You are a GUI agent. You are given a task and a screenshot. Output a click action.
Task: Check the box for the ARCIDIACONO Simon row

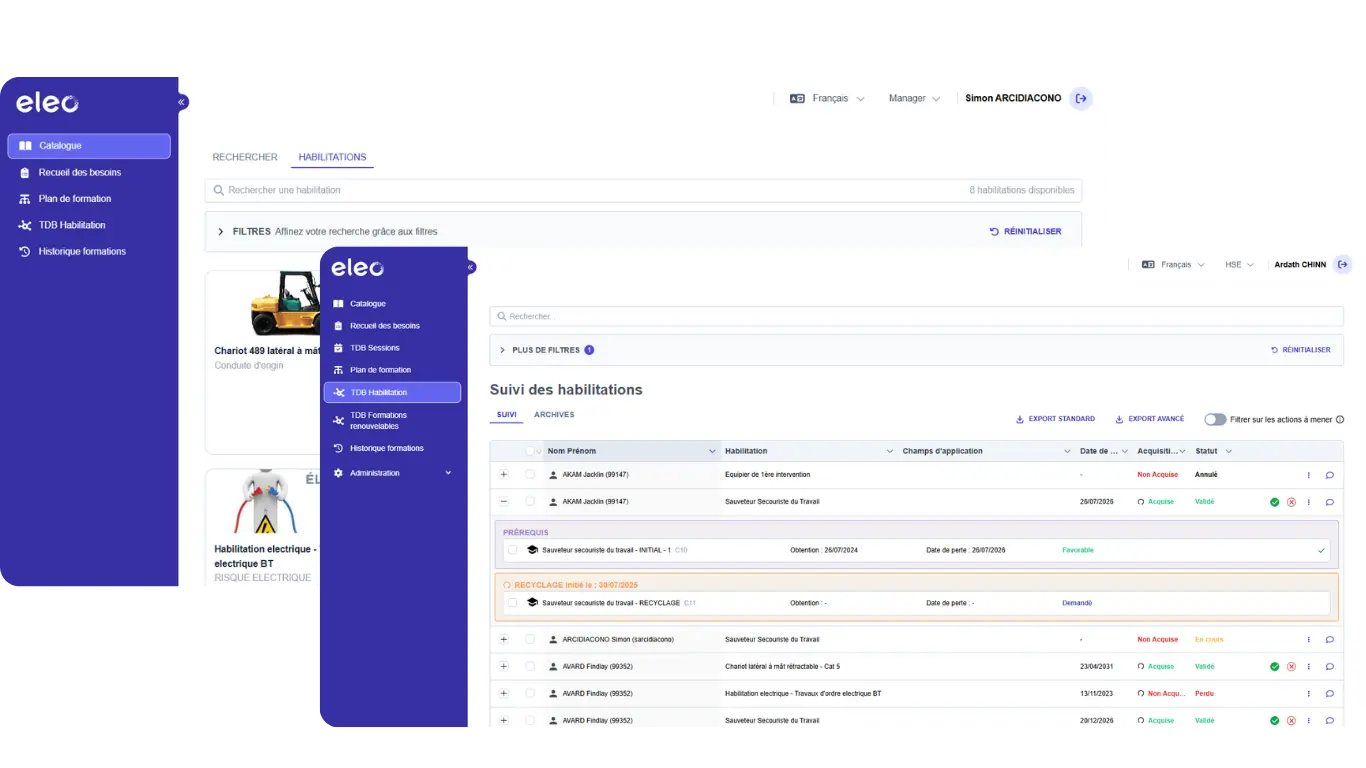530,639
